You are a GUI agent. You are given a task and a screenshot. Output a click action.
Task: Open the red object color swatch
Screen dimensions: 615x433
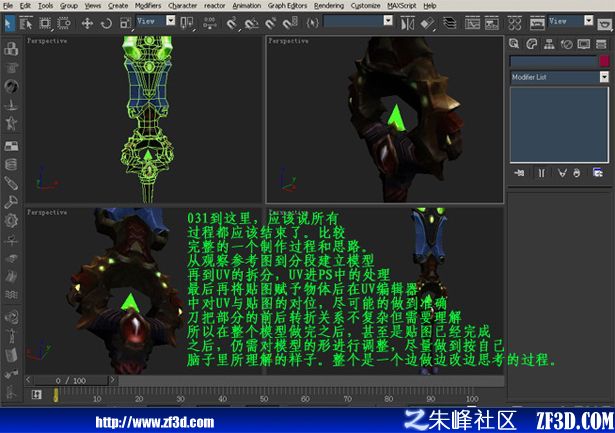tap(604, 61)
